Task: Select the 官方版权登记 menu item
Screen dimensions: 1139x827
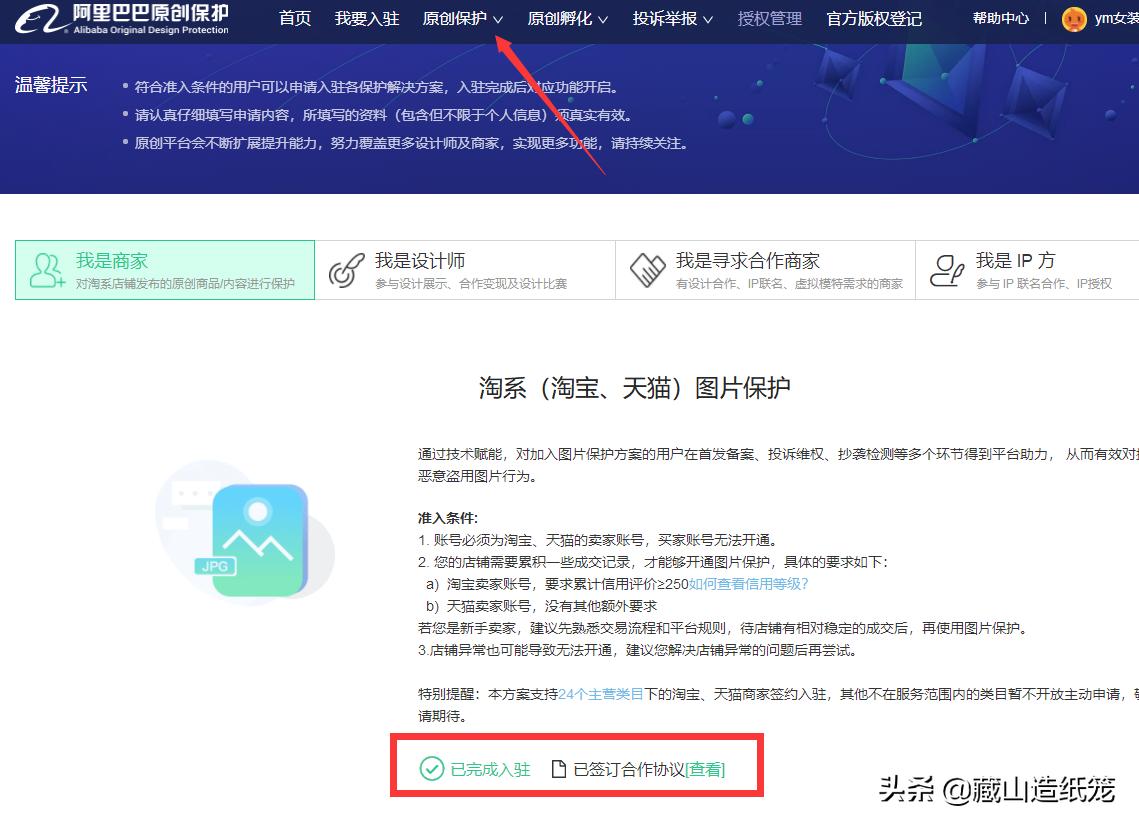Action: [874, 18]
